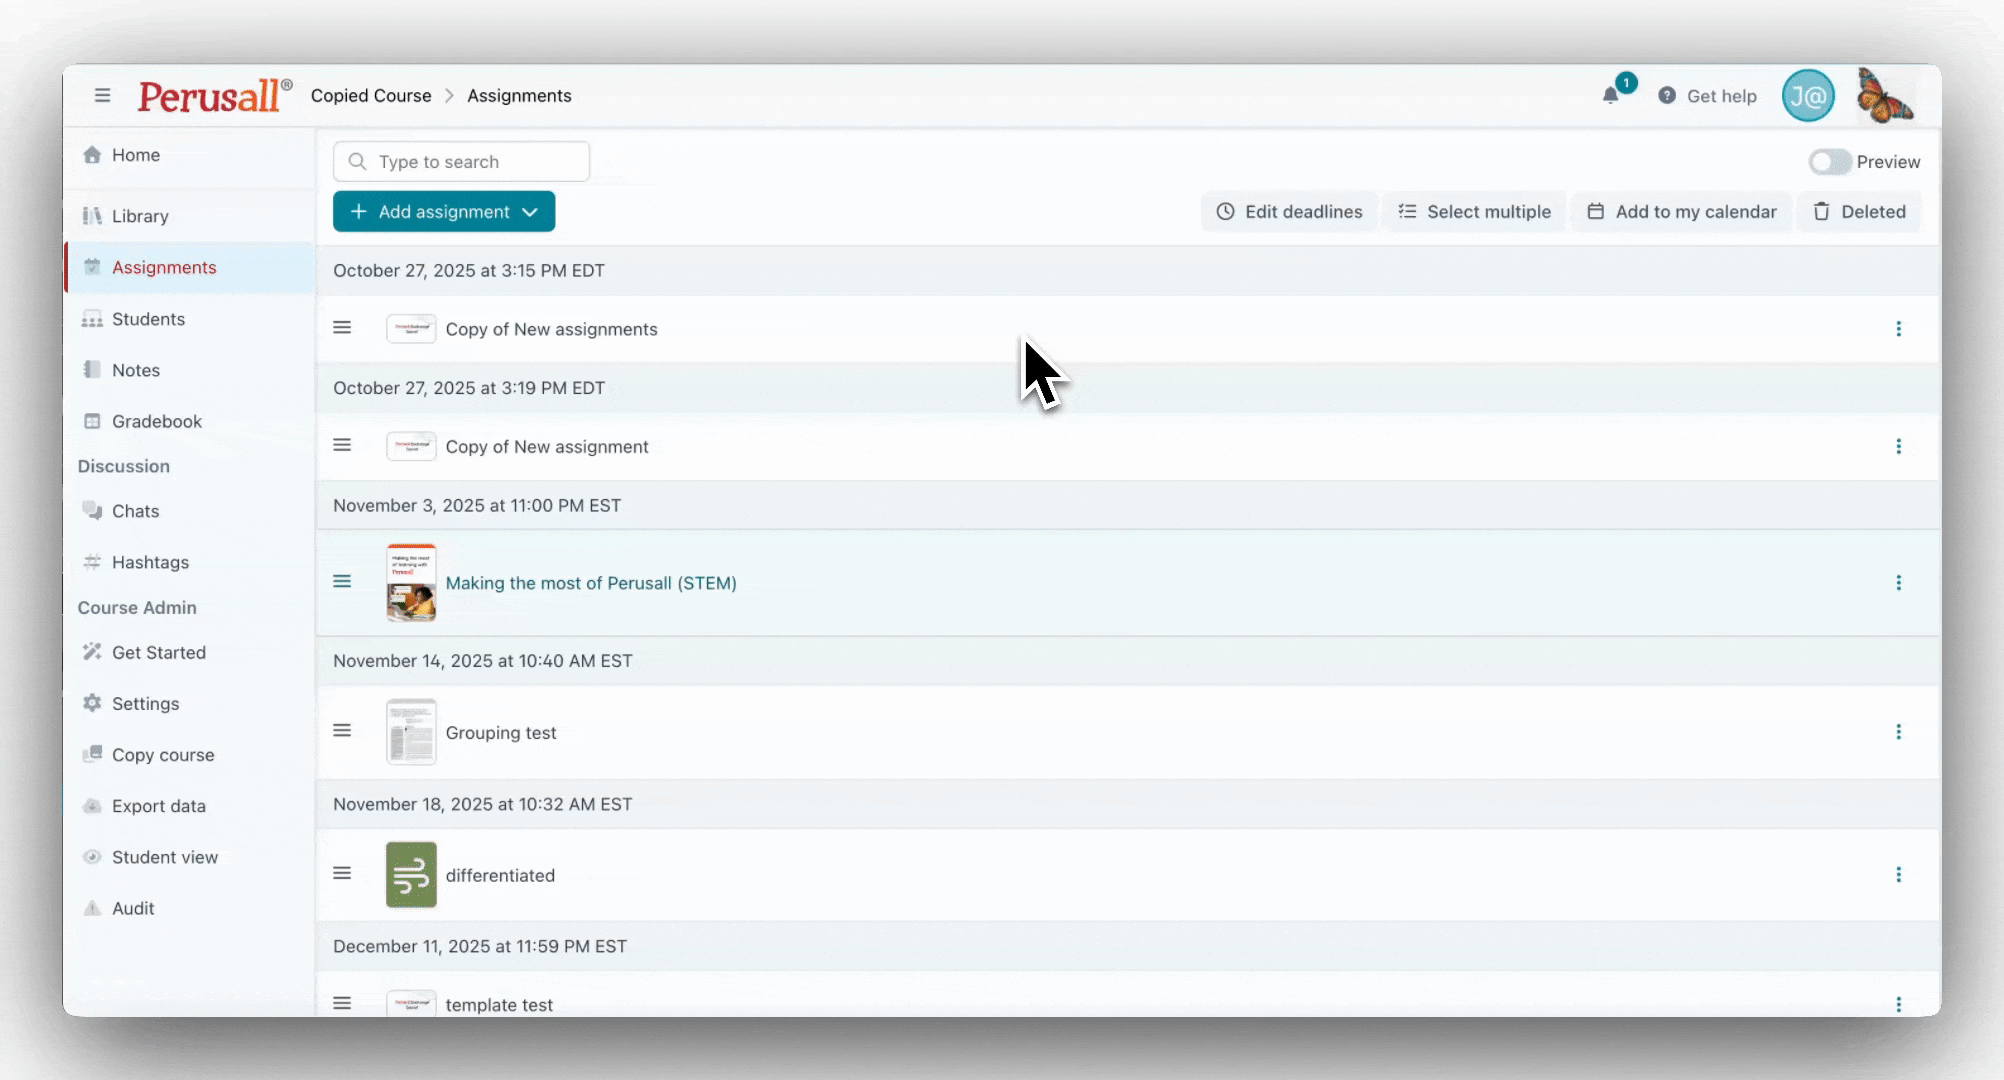
Task: Click thumbnail of Making the most of Perusall
Action: tap(411, 583)
